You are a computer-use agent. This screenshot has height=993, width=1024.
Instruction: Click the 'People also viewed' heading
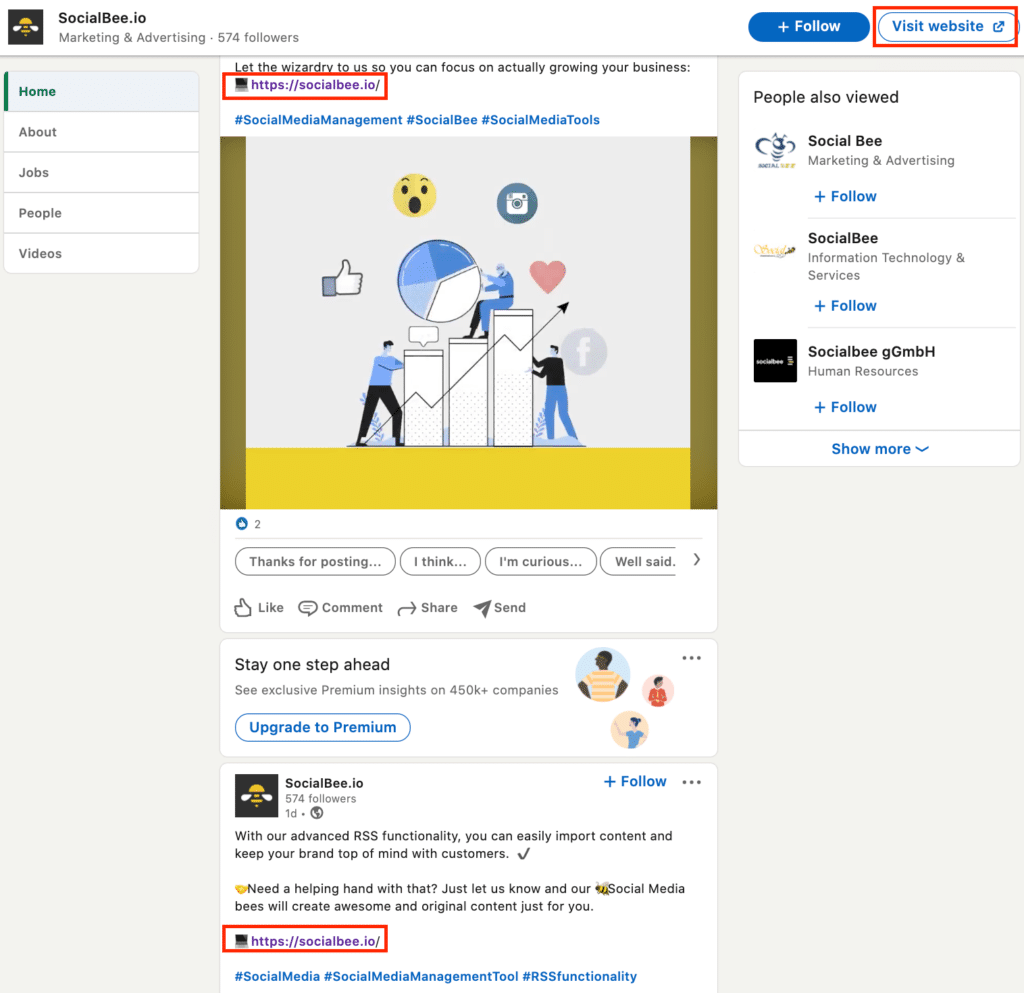[825, 97]
